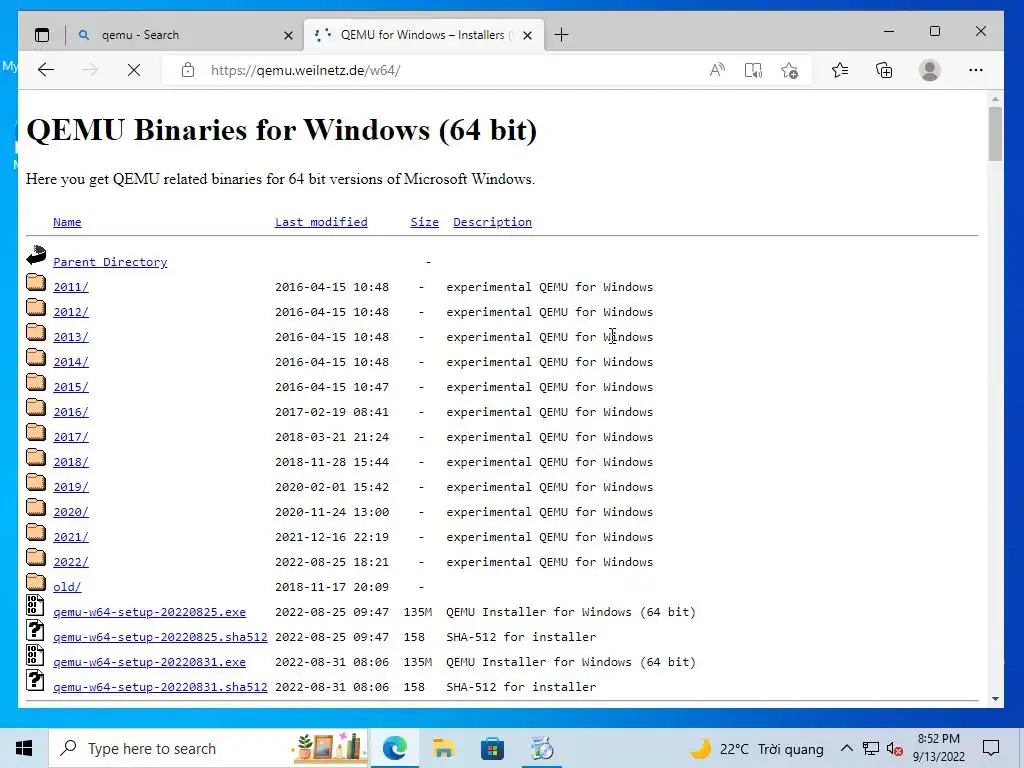Image resolution: width=1024 pixels, height=768 pixels.
Task: Open the 2019/ folder link
Action: click(x=71, y=487)
